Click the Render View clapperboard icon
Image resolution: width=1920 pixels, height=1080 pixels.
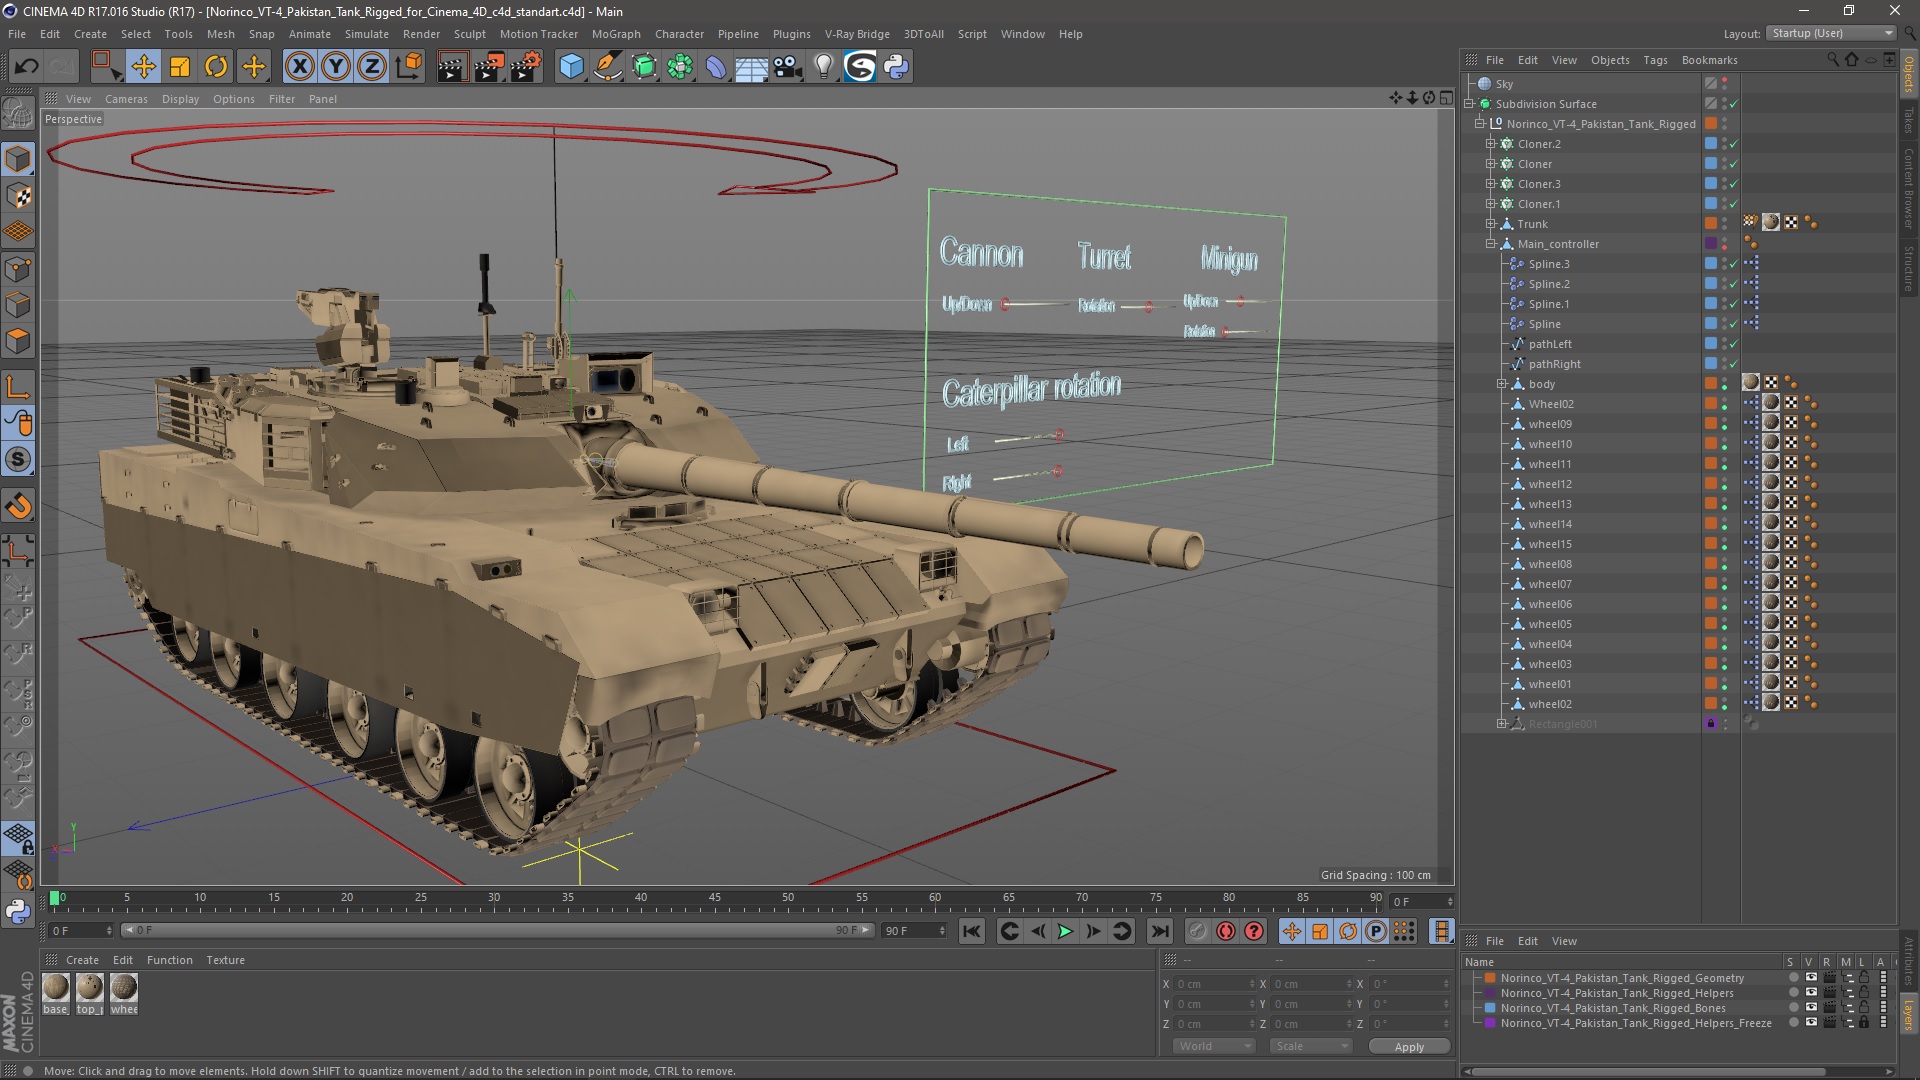pos(452,67)
